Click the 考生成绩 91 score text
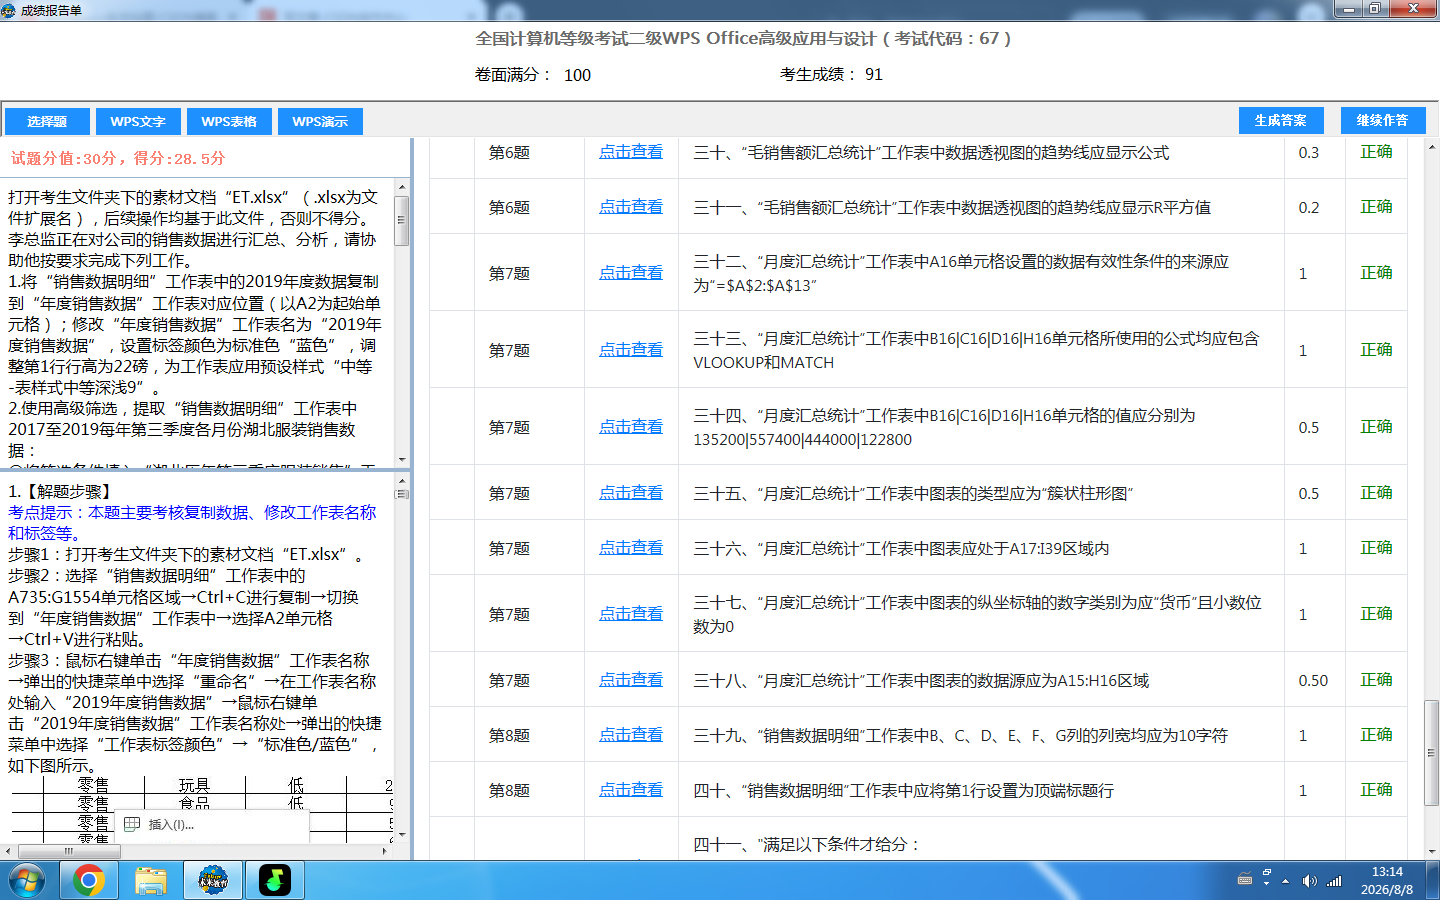Image resolution: width=1440 pixels, height=900 pixels. click(x=831, y=75)
